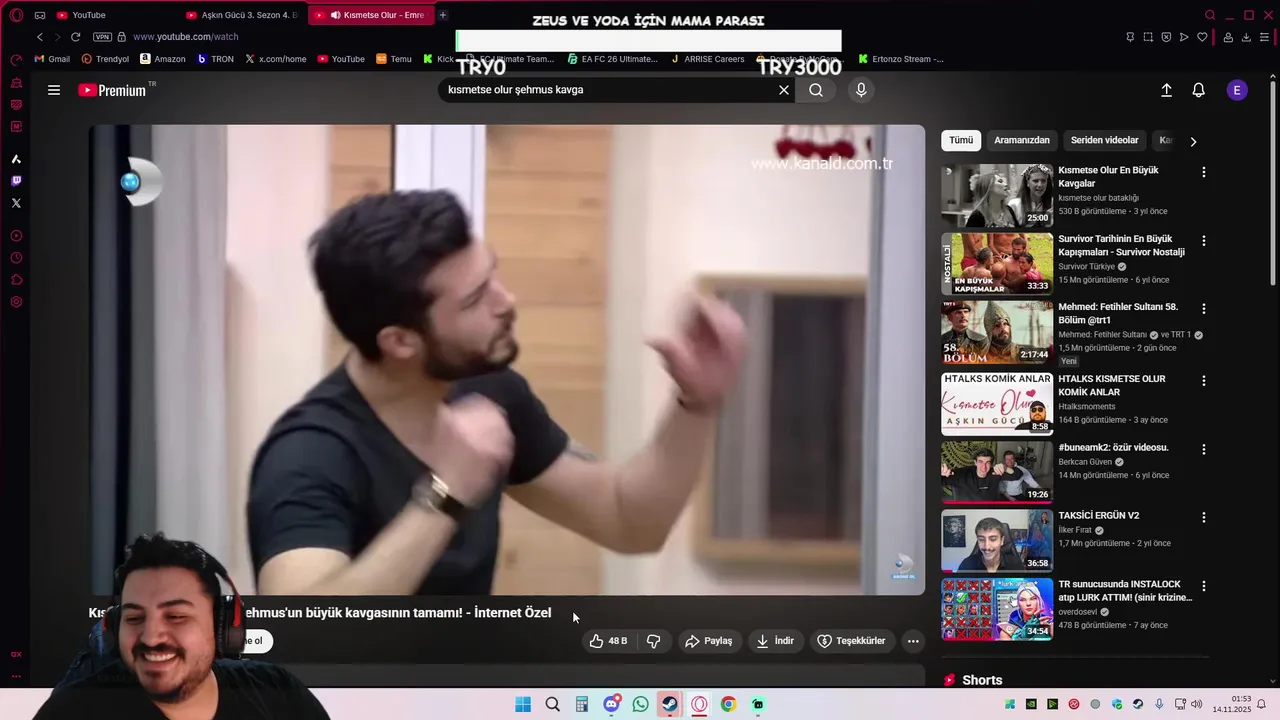This screenshot has height=720, width=1280.
Task: Open Survivor Tarihinin En Büyük Kapışmaları thumbnail
Action: [997, 264]
